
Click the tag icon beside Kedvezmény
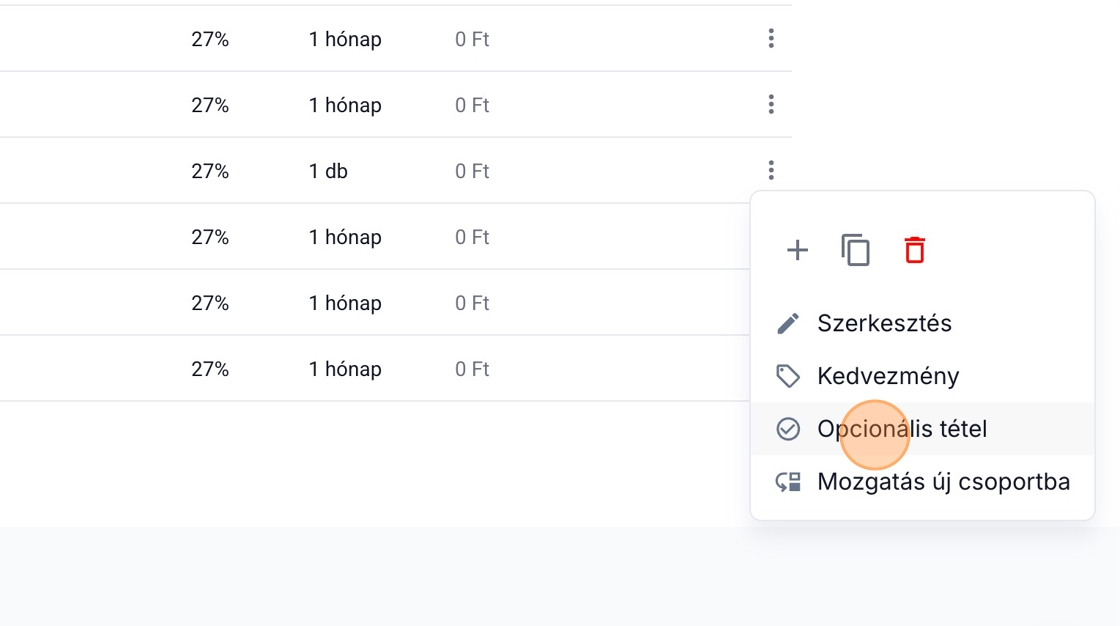tap(788, 376)
